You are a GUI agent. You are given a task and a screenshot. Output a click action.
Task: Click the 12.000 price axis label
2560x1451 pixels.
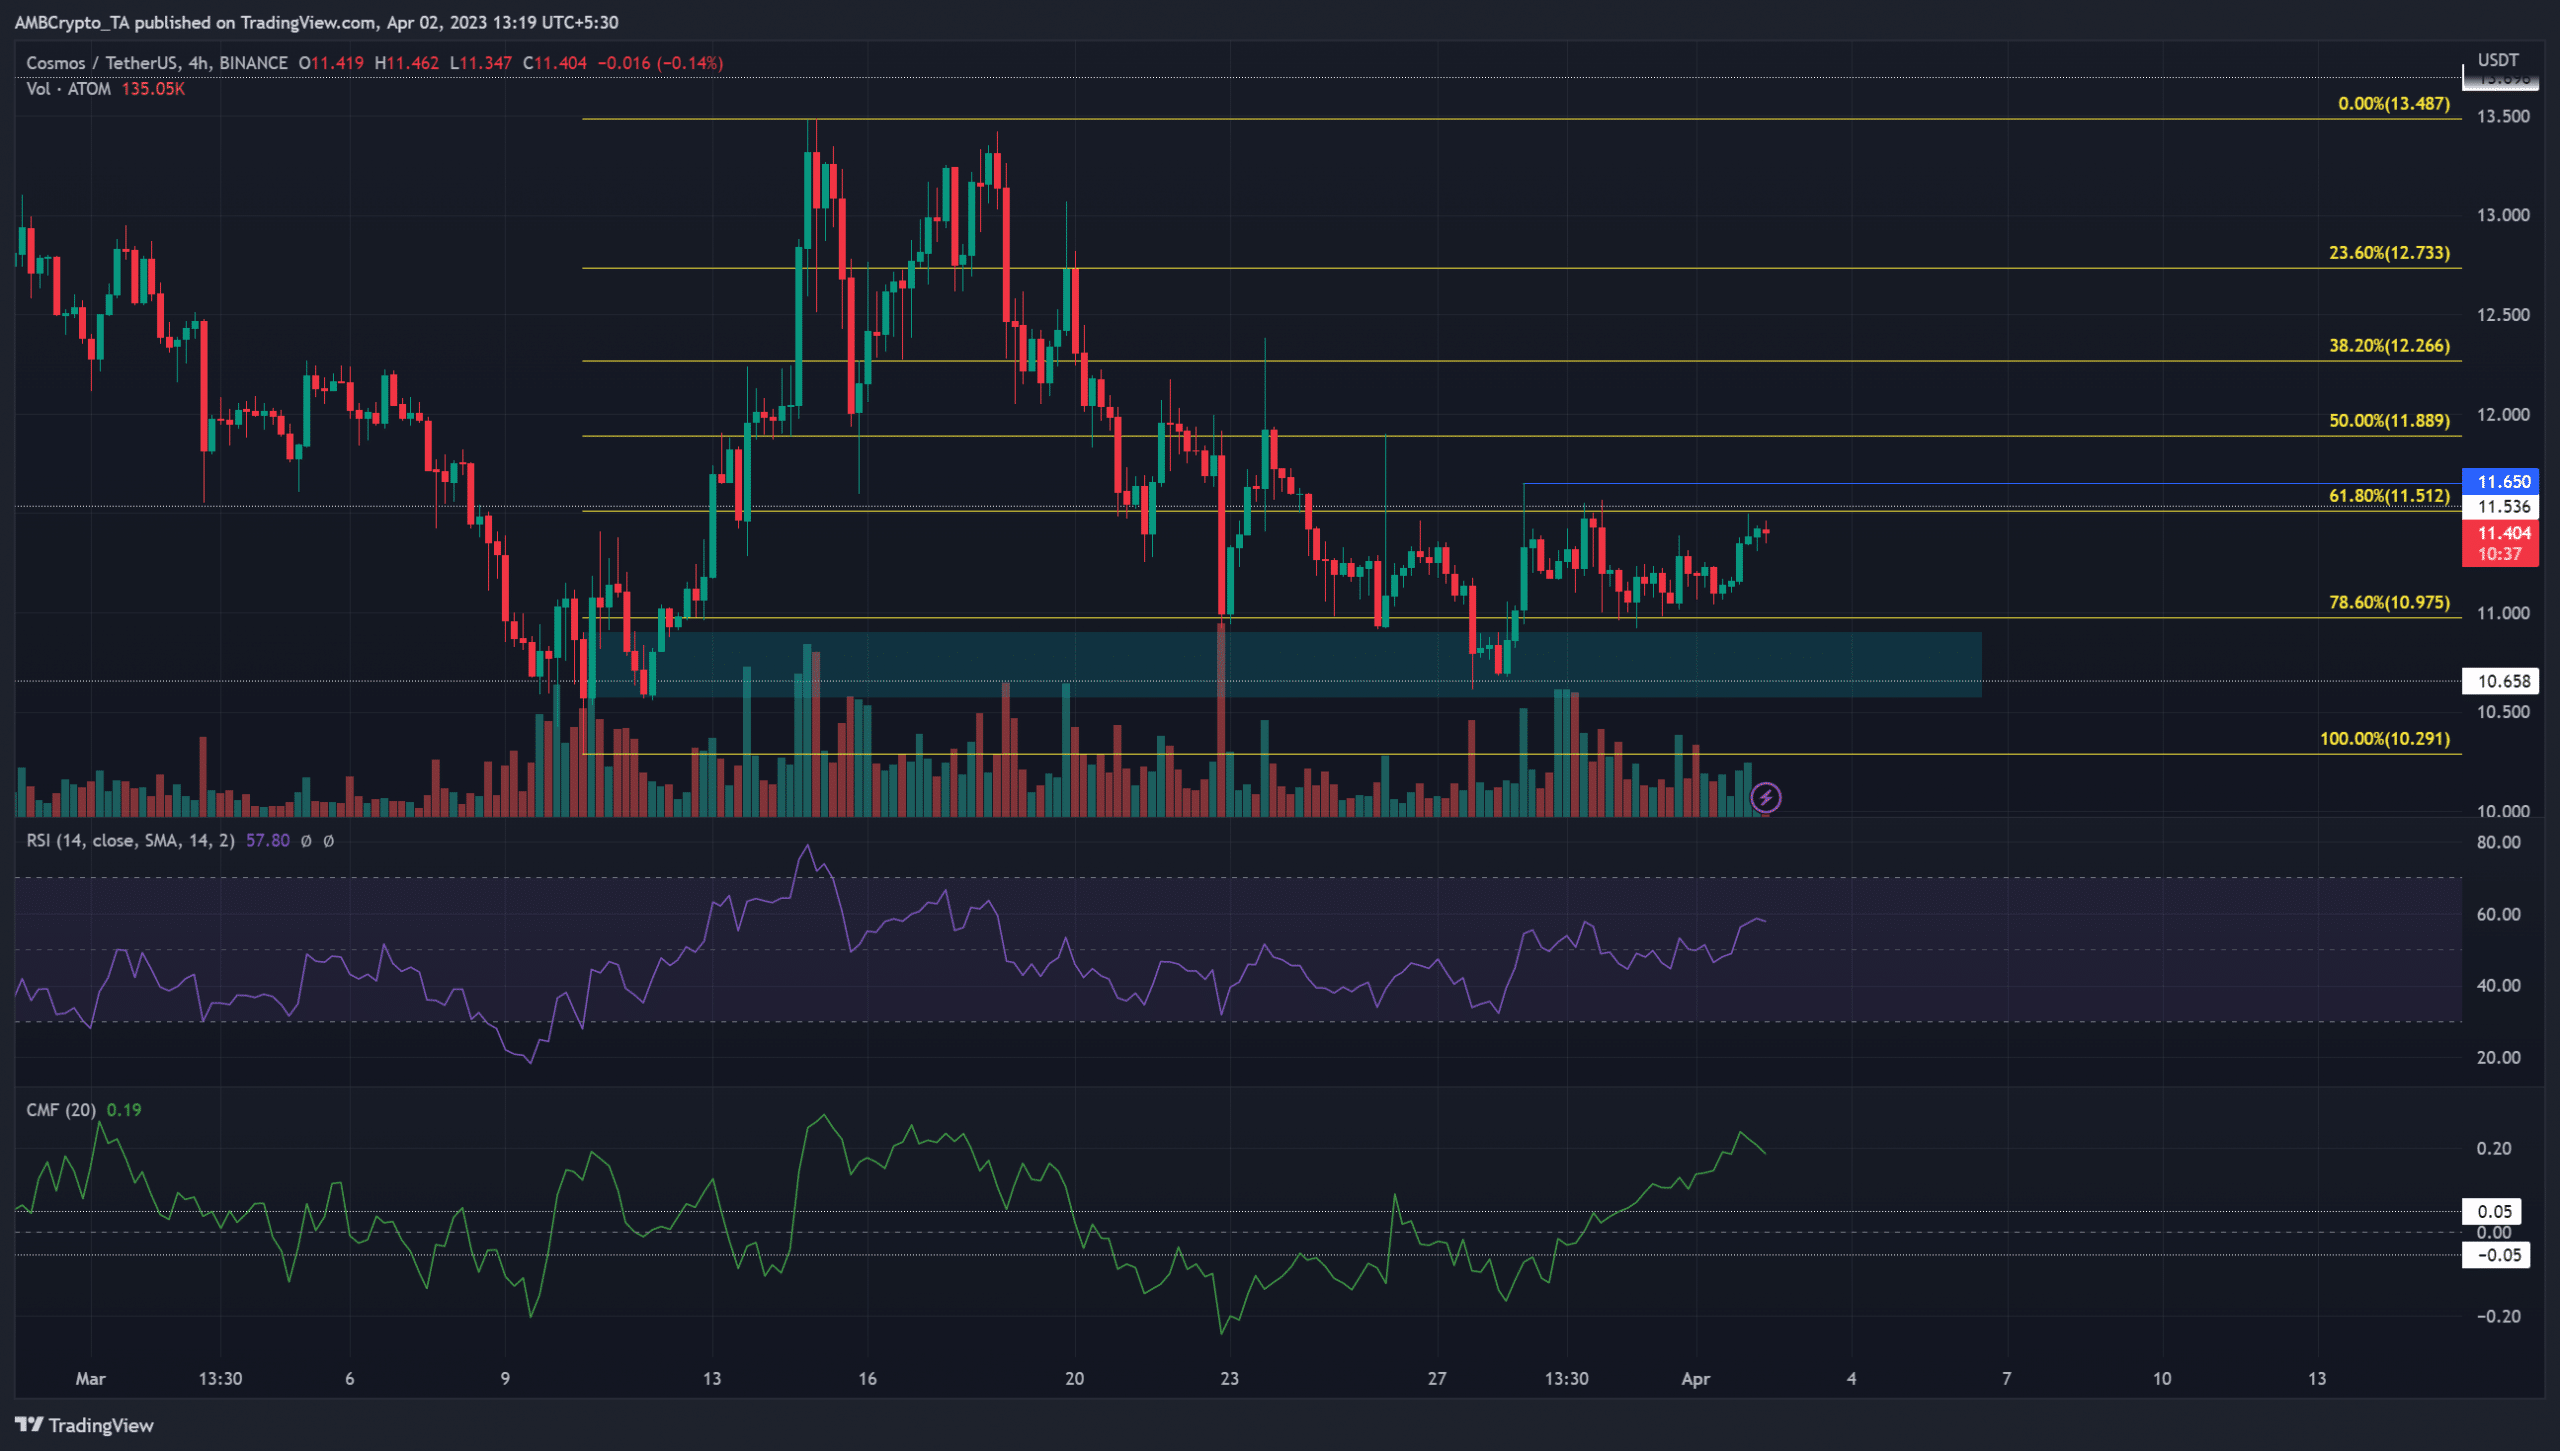tap(2503, 415)
